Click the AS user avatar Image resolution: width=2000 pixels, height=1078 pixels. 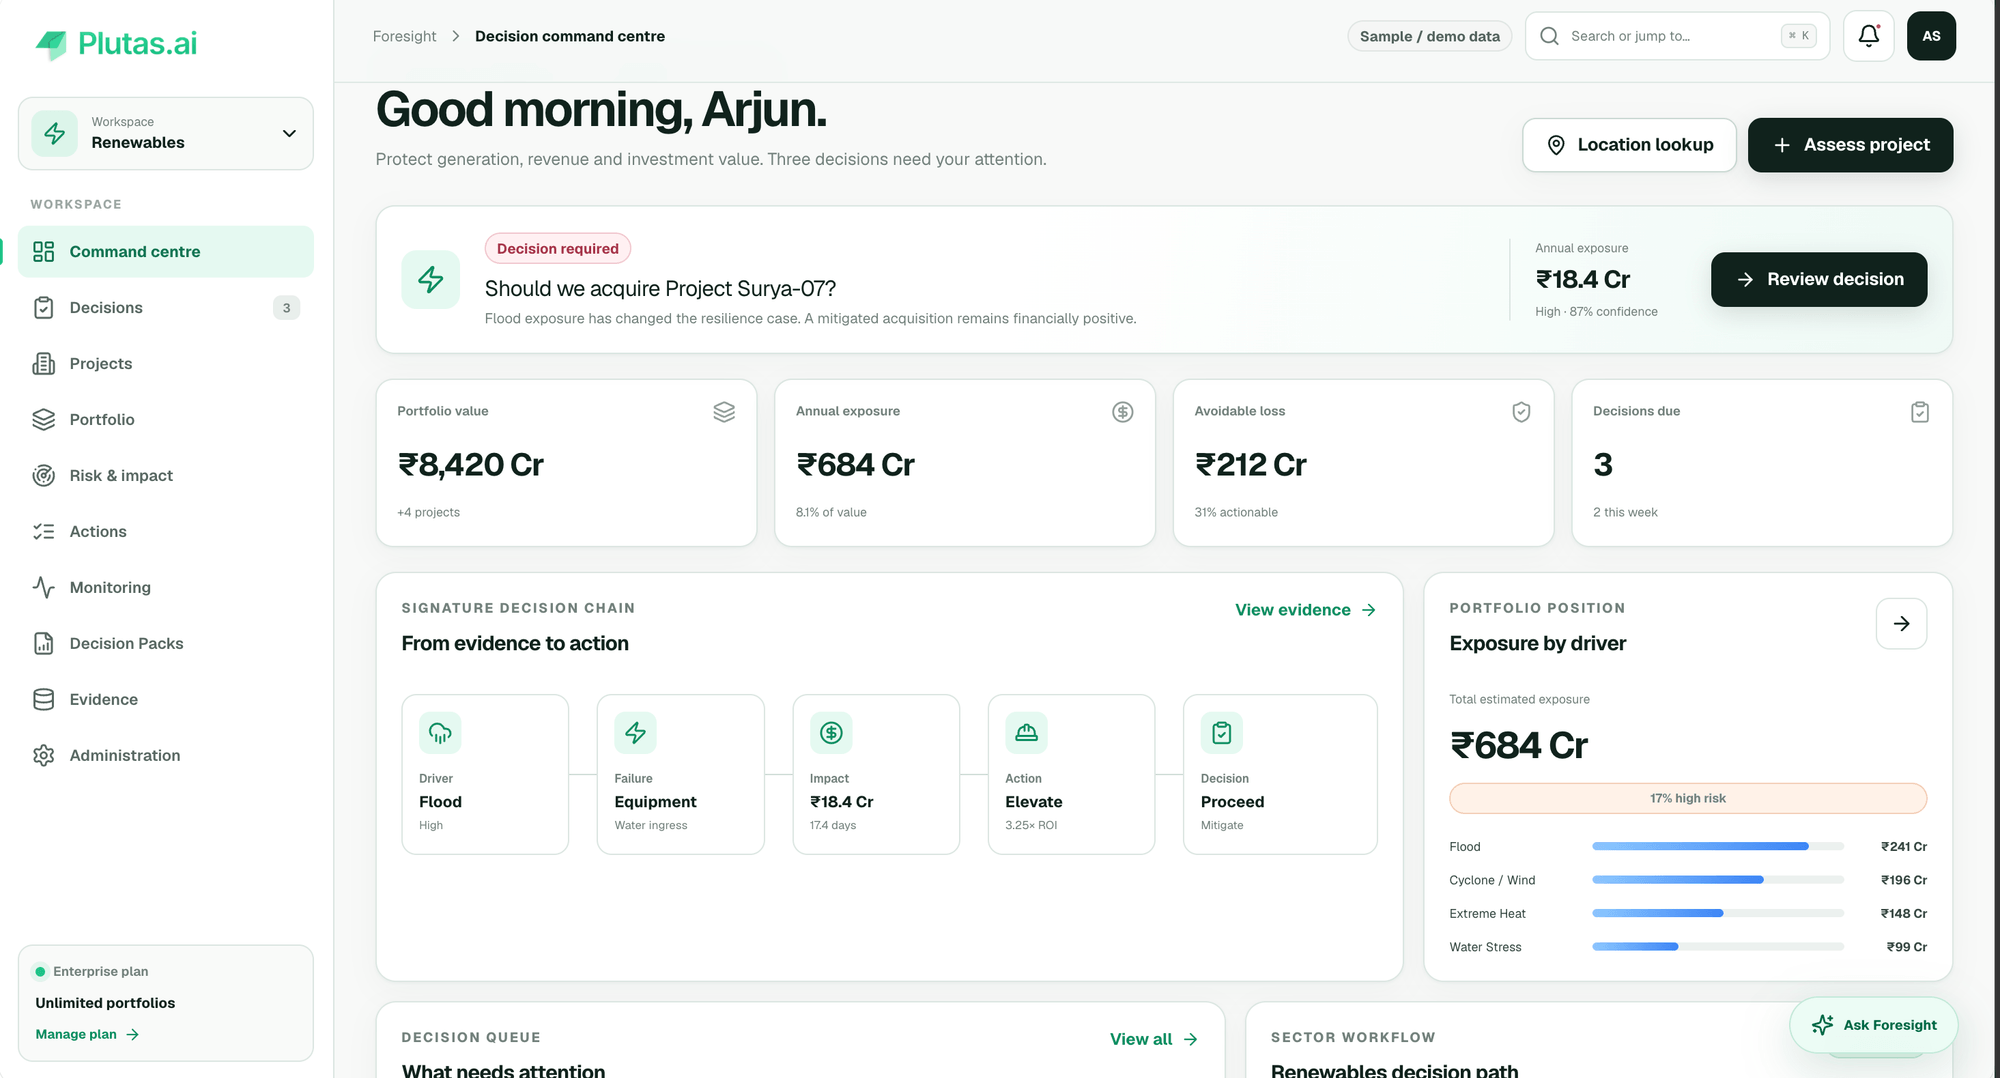pos(1931,36)
